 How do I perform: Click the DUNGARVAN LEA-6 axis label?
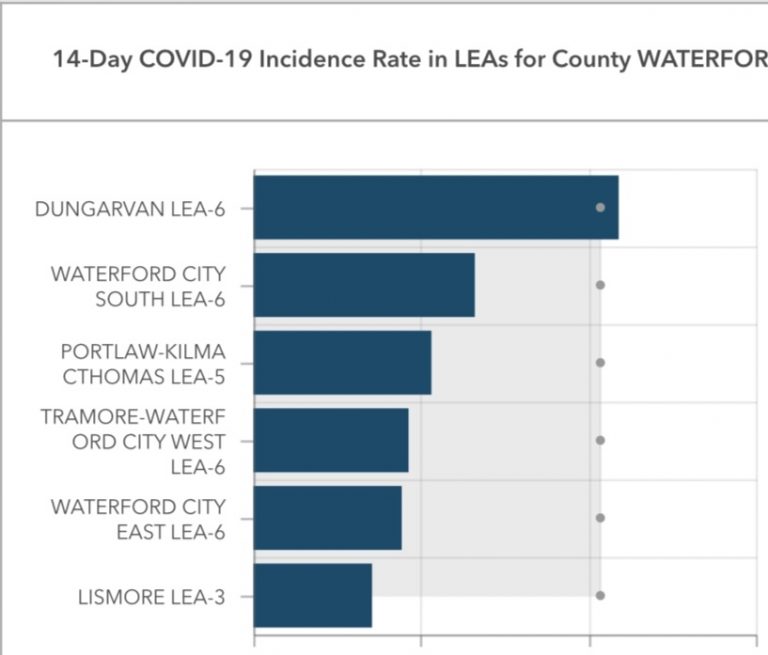click(130, 209)
